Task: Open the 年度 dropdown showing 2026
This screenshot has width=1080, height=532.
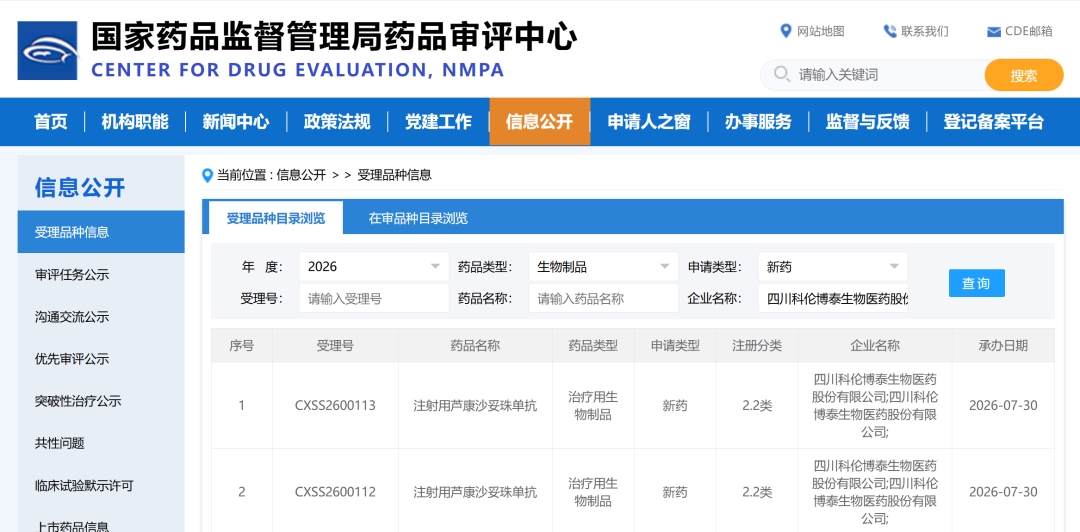Action: [374, 267]
